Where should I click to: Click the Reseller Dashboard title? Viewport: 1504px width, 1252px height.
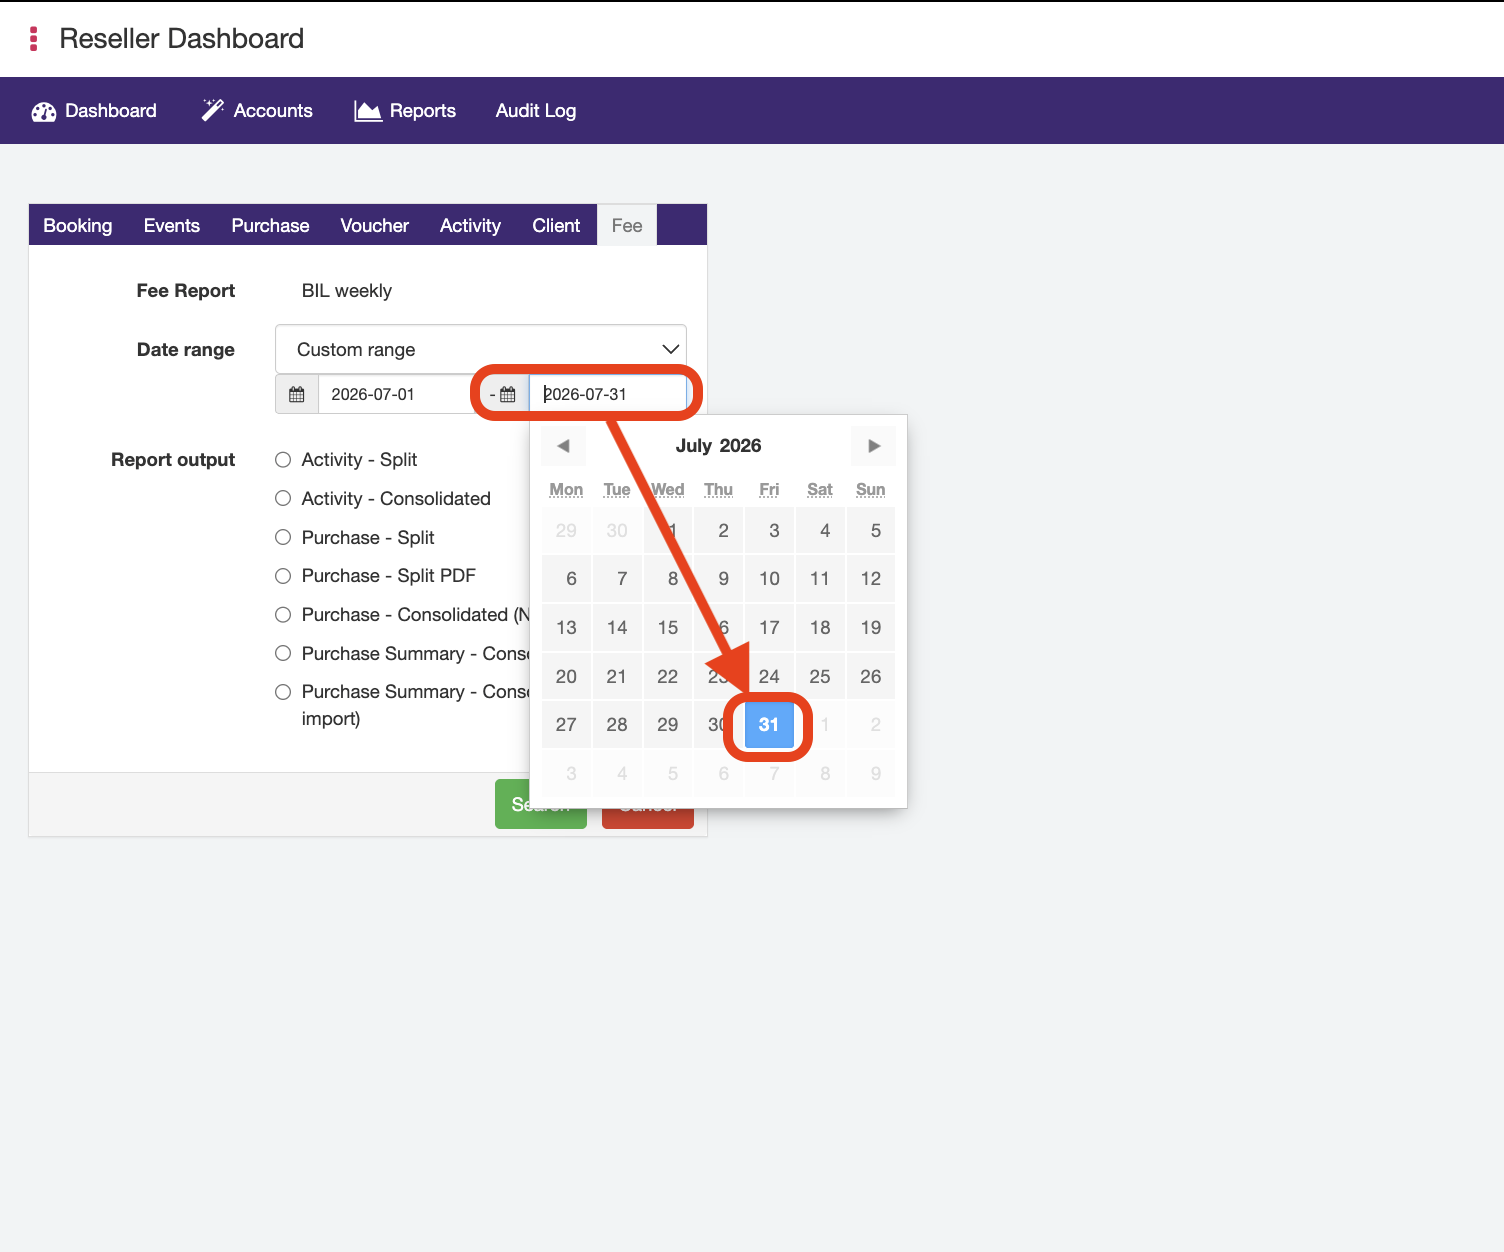click(x=182, y=38)
